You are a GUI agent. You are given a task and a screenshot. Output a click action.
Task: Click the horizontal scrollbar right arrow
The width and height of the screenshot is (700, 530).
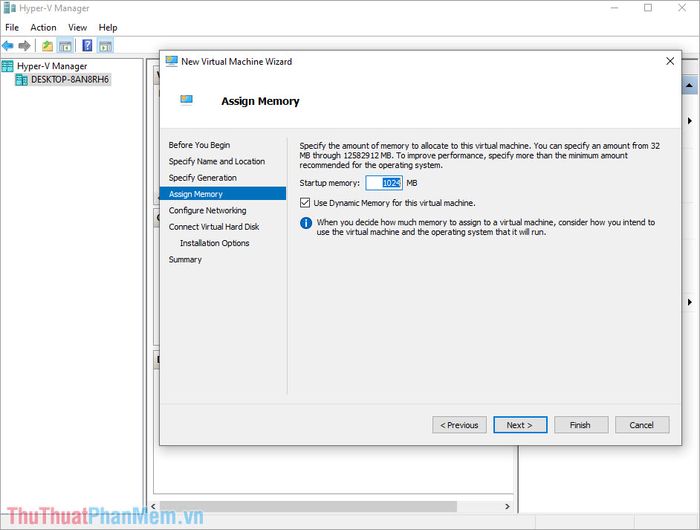507,506
